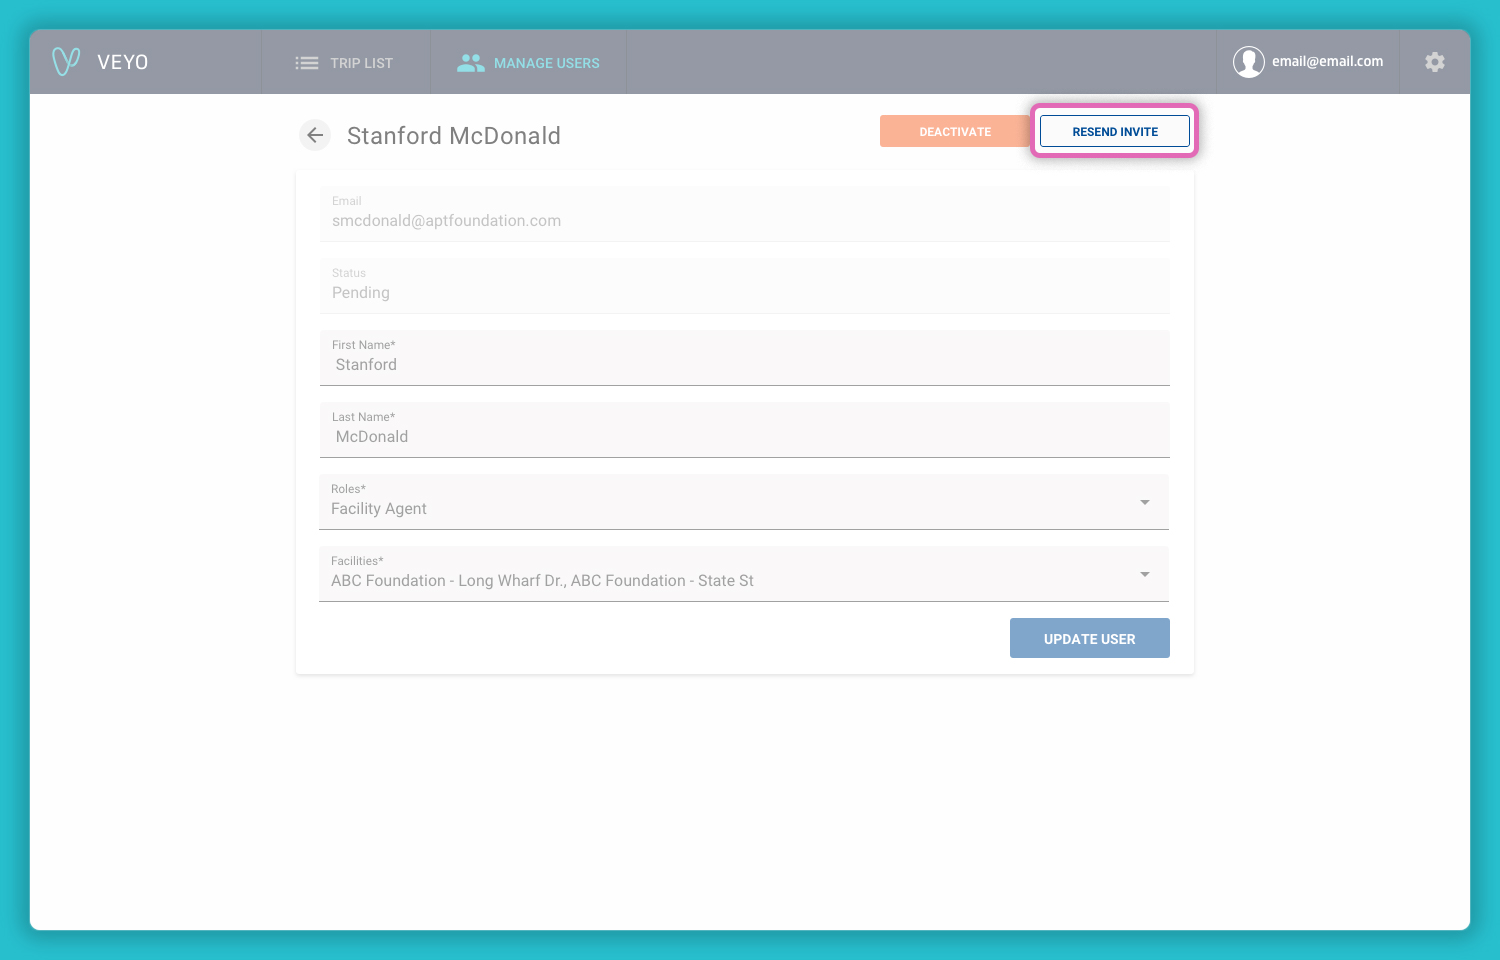Viewport: 1500px width, 960px height.
Task: Go back using the arrow button
Action: (315, 135)
